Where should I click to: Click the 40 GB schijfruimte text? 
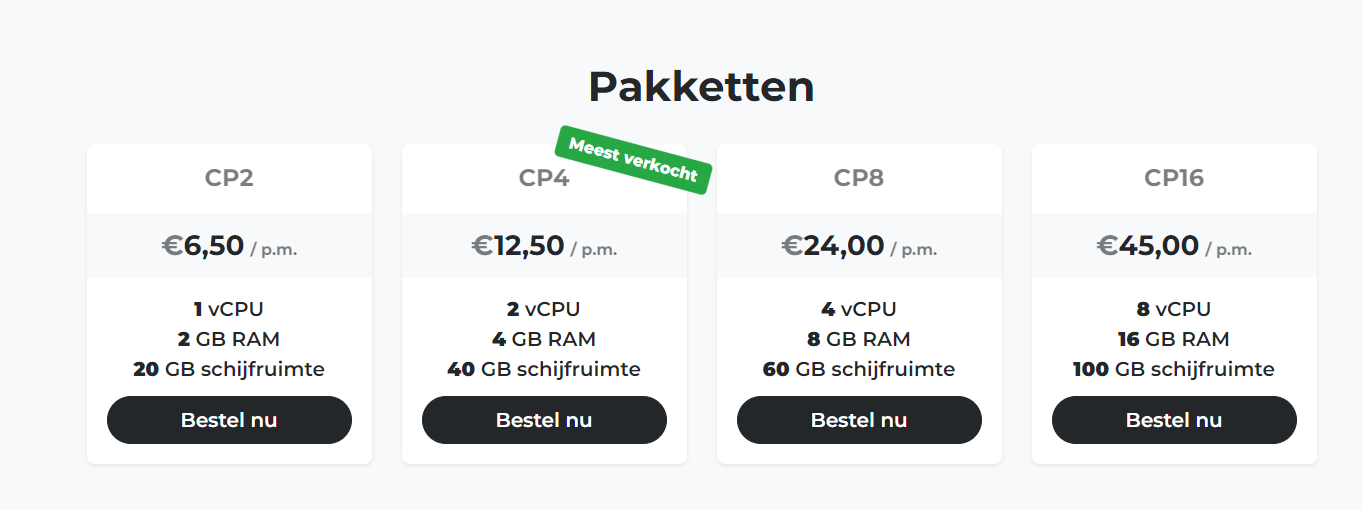click(544, 369)
